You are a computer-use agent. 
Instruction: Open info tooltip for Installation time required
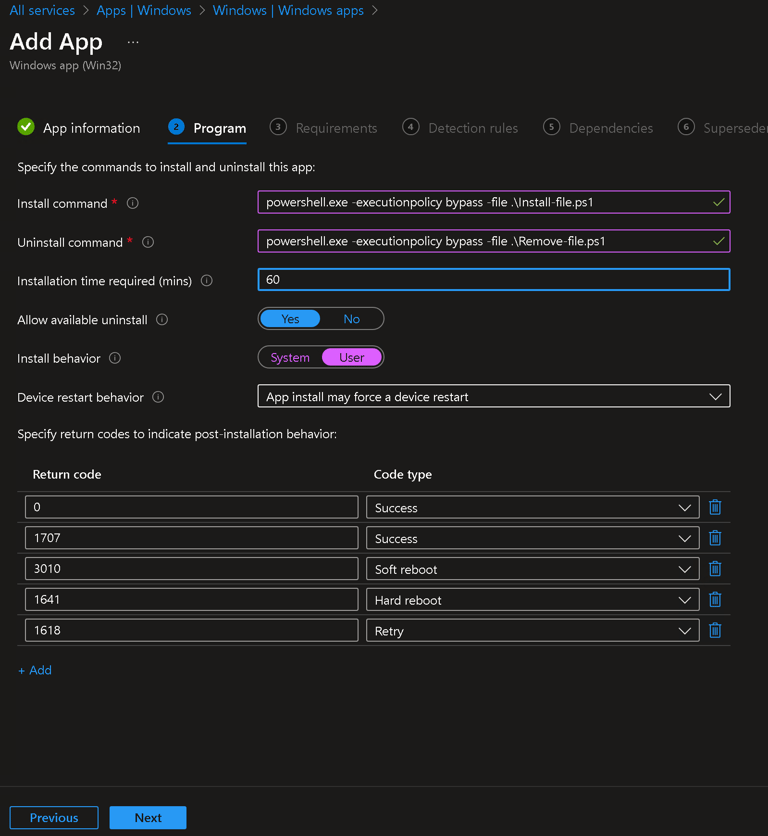(206, 281)
